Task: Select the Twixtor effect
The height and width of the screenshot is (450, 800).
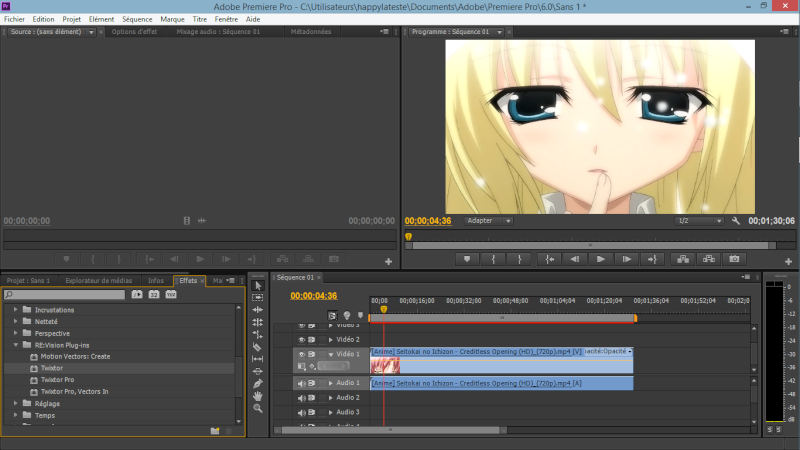Action: tap(52, 368)
